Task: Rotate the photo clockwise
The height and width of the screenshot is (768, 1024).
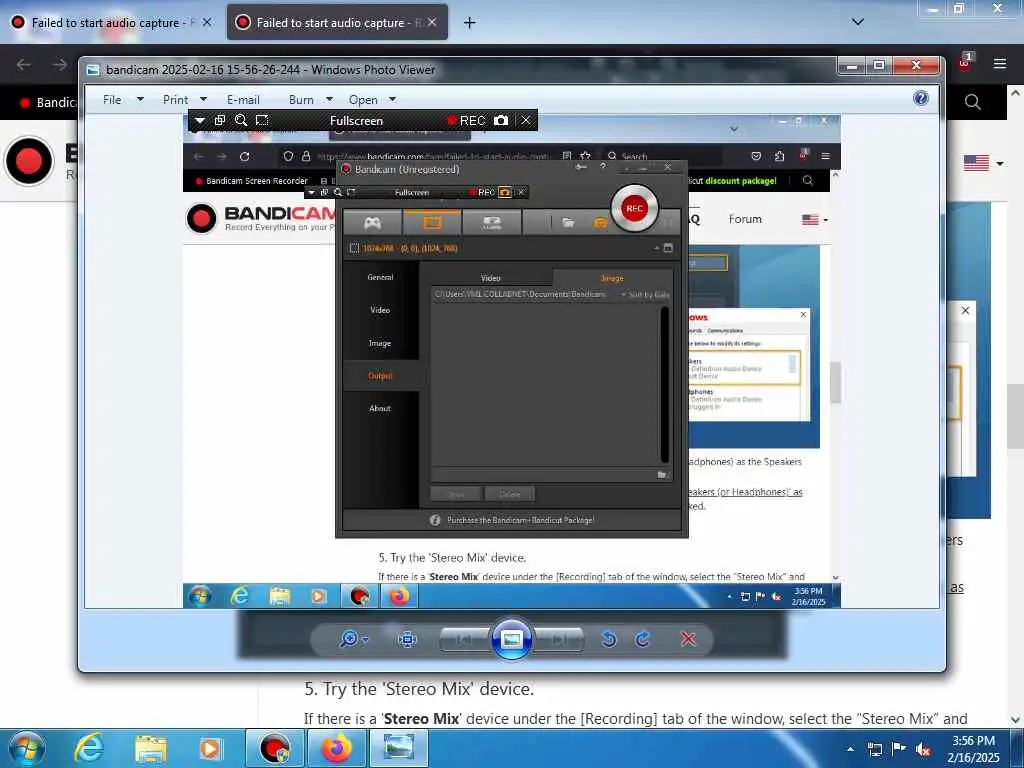Action: pyautogui.click(x=643, y=639)
